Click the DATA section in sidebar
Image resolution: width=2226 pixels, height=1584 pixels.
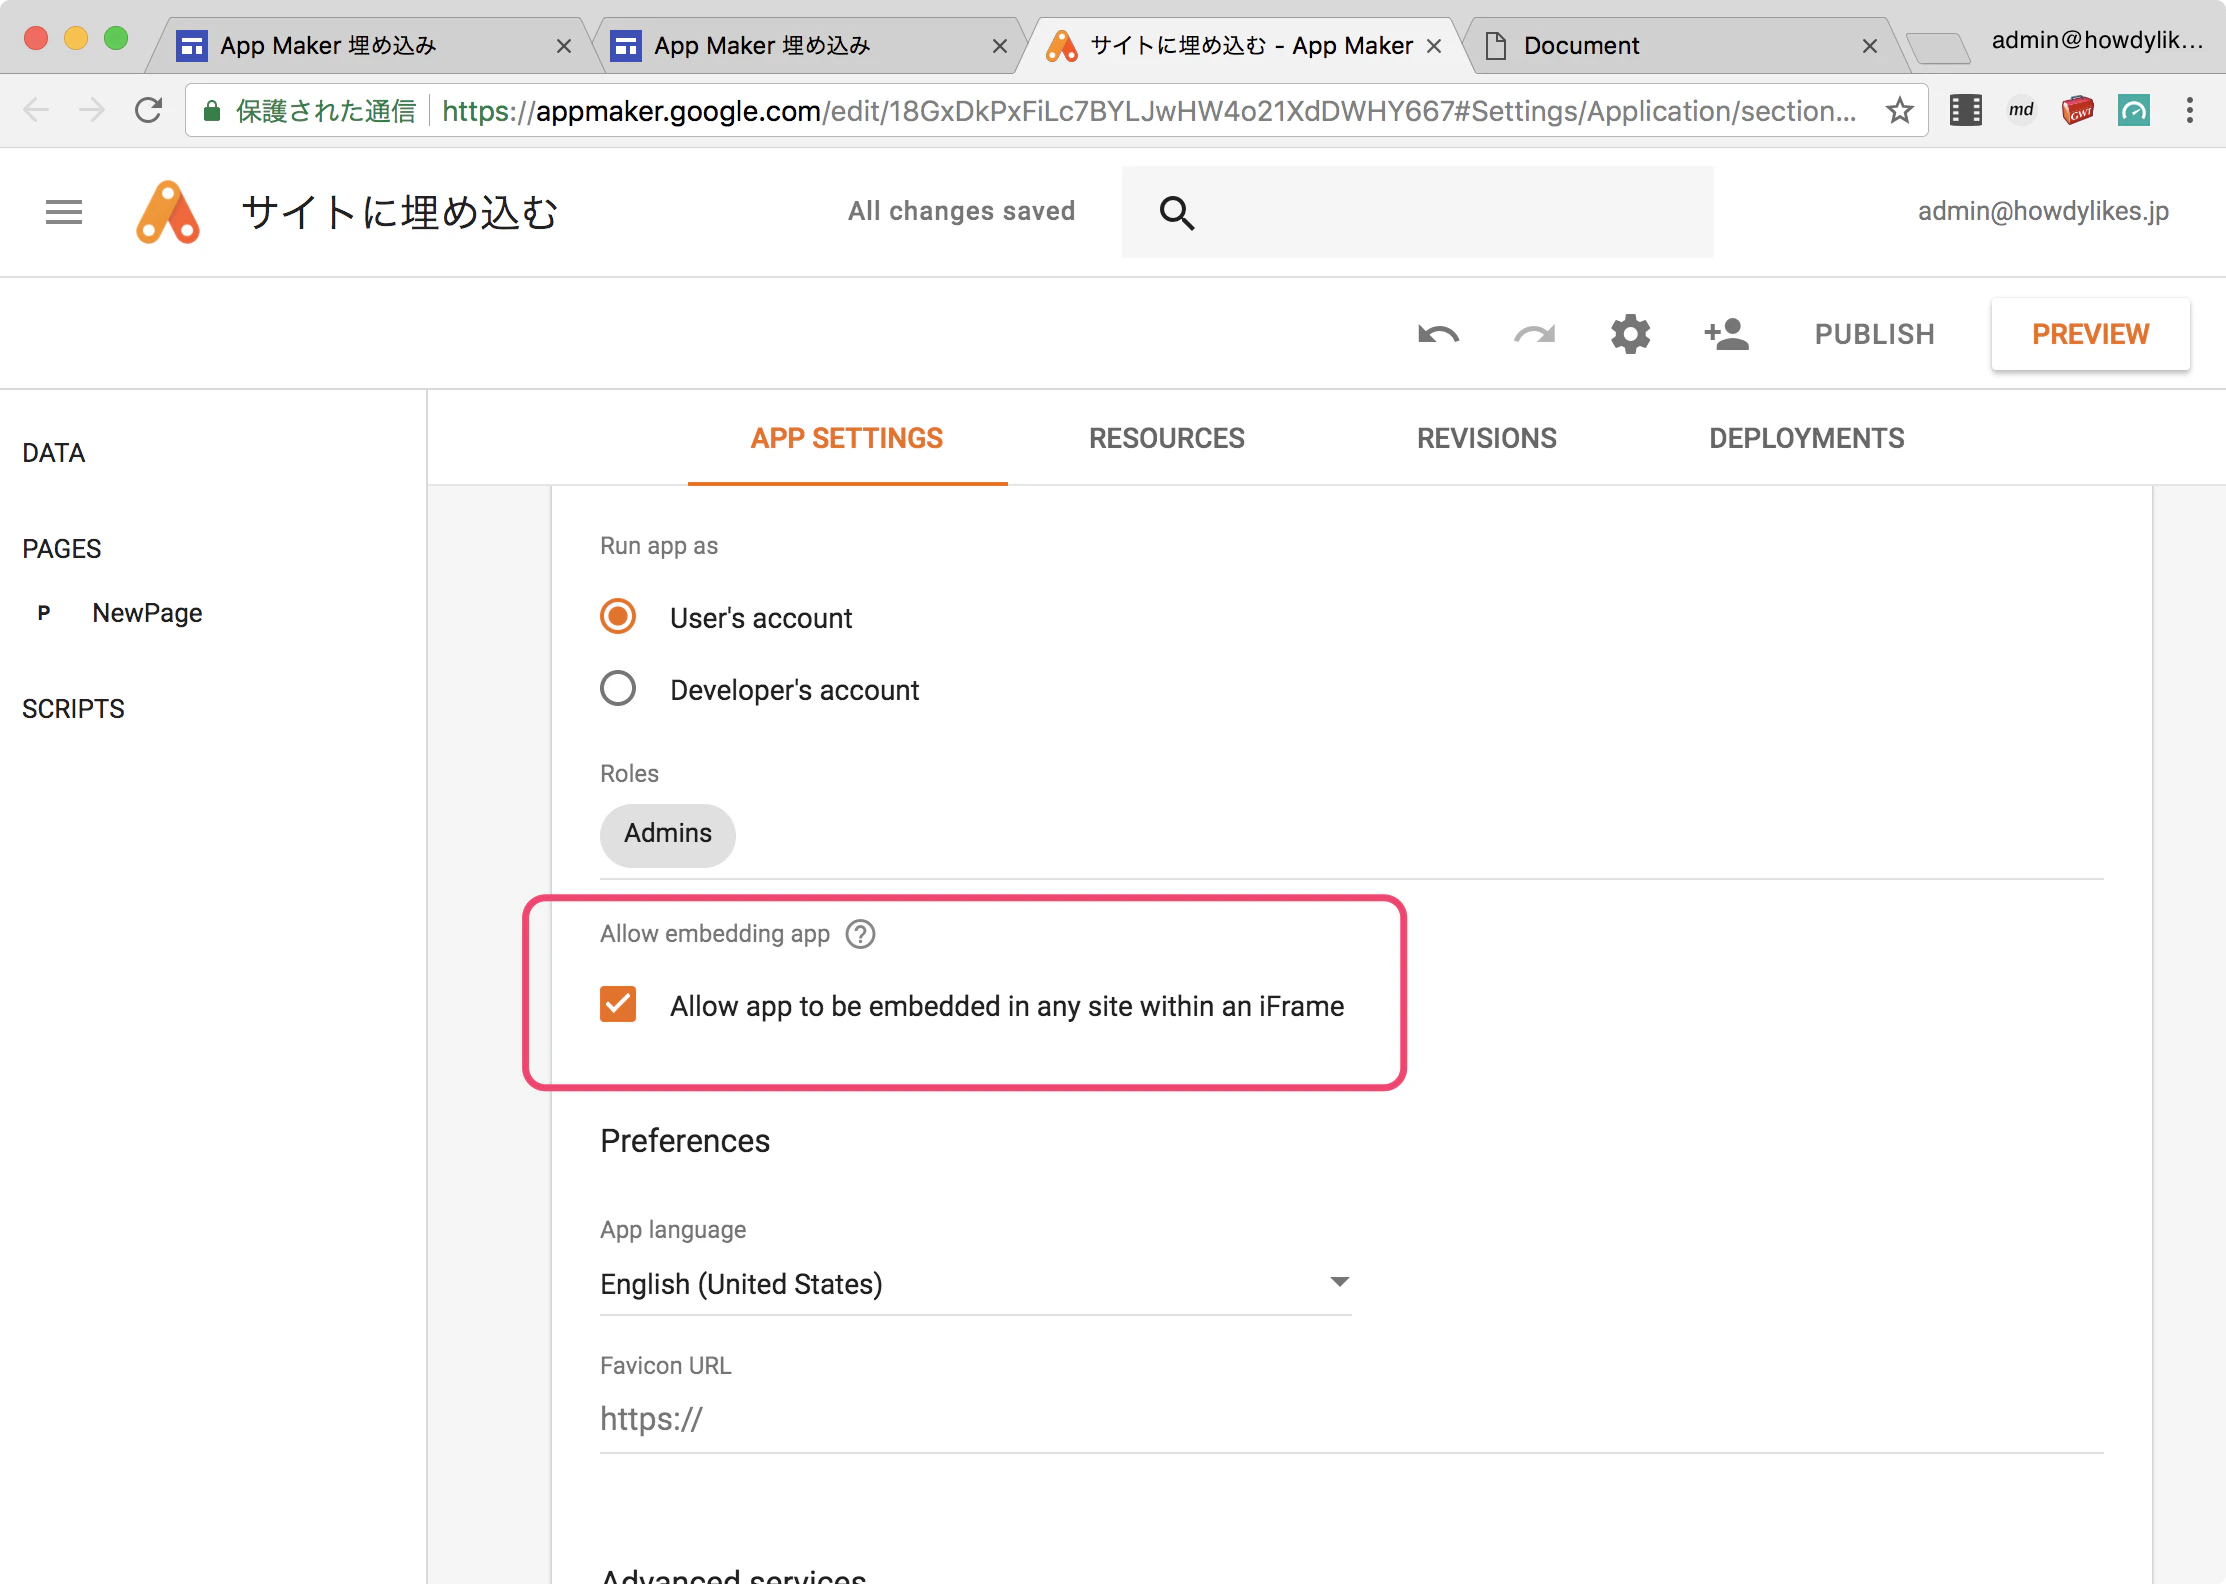point(54,453)
